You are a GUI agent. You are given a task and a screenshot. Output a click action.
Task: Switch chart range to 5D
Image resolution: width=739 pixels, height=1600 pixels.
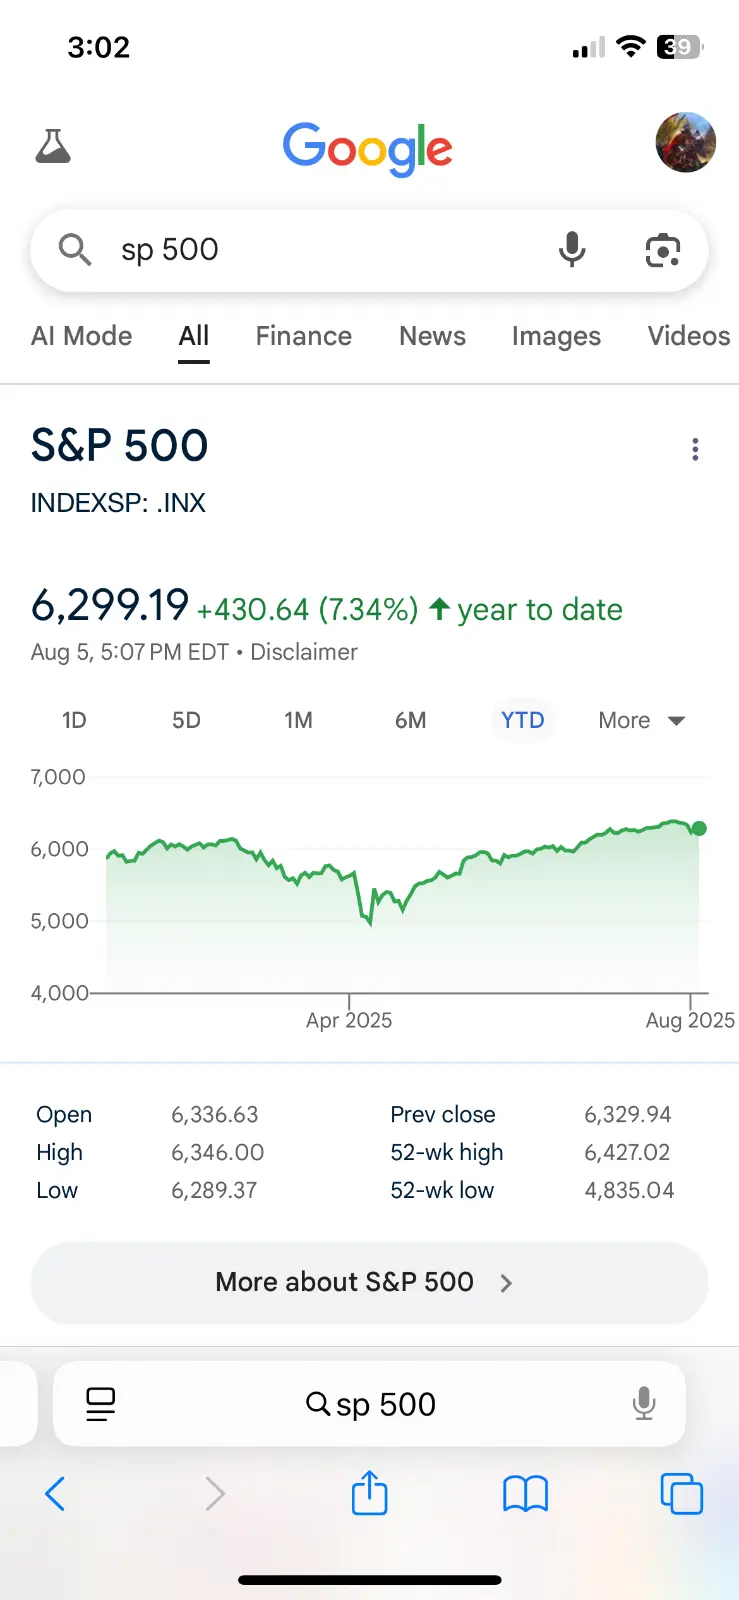click(x=186, y=721)
